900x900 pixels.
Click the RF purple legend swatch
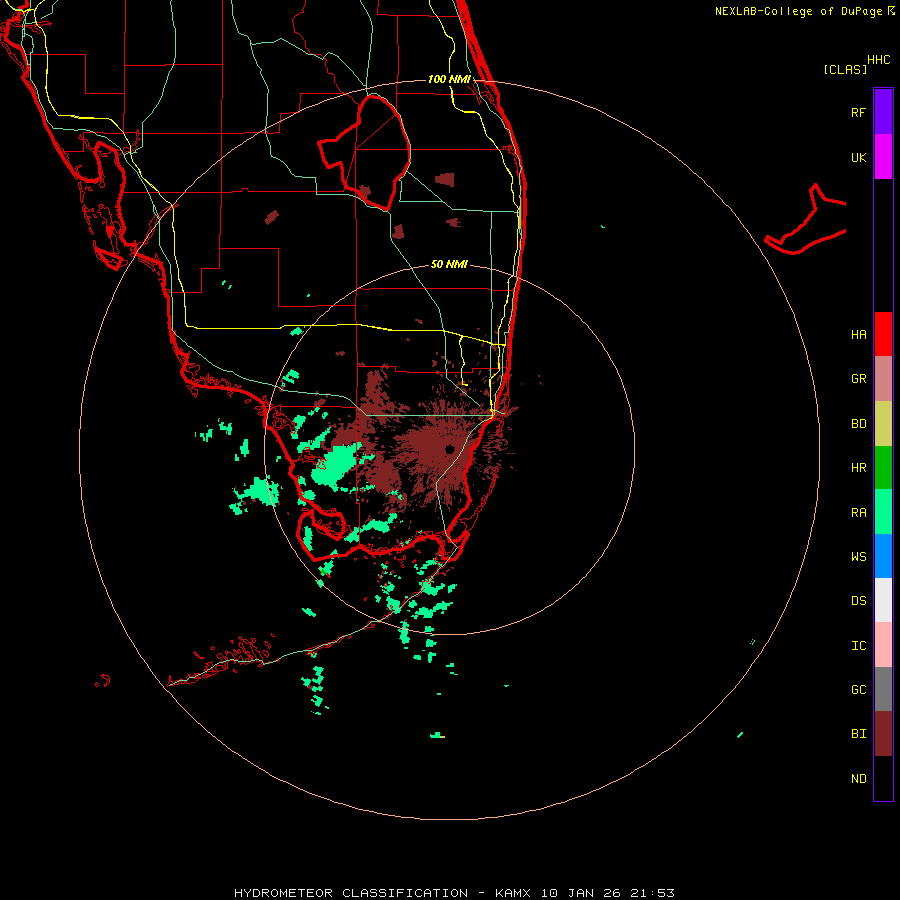click(883, 112)
